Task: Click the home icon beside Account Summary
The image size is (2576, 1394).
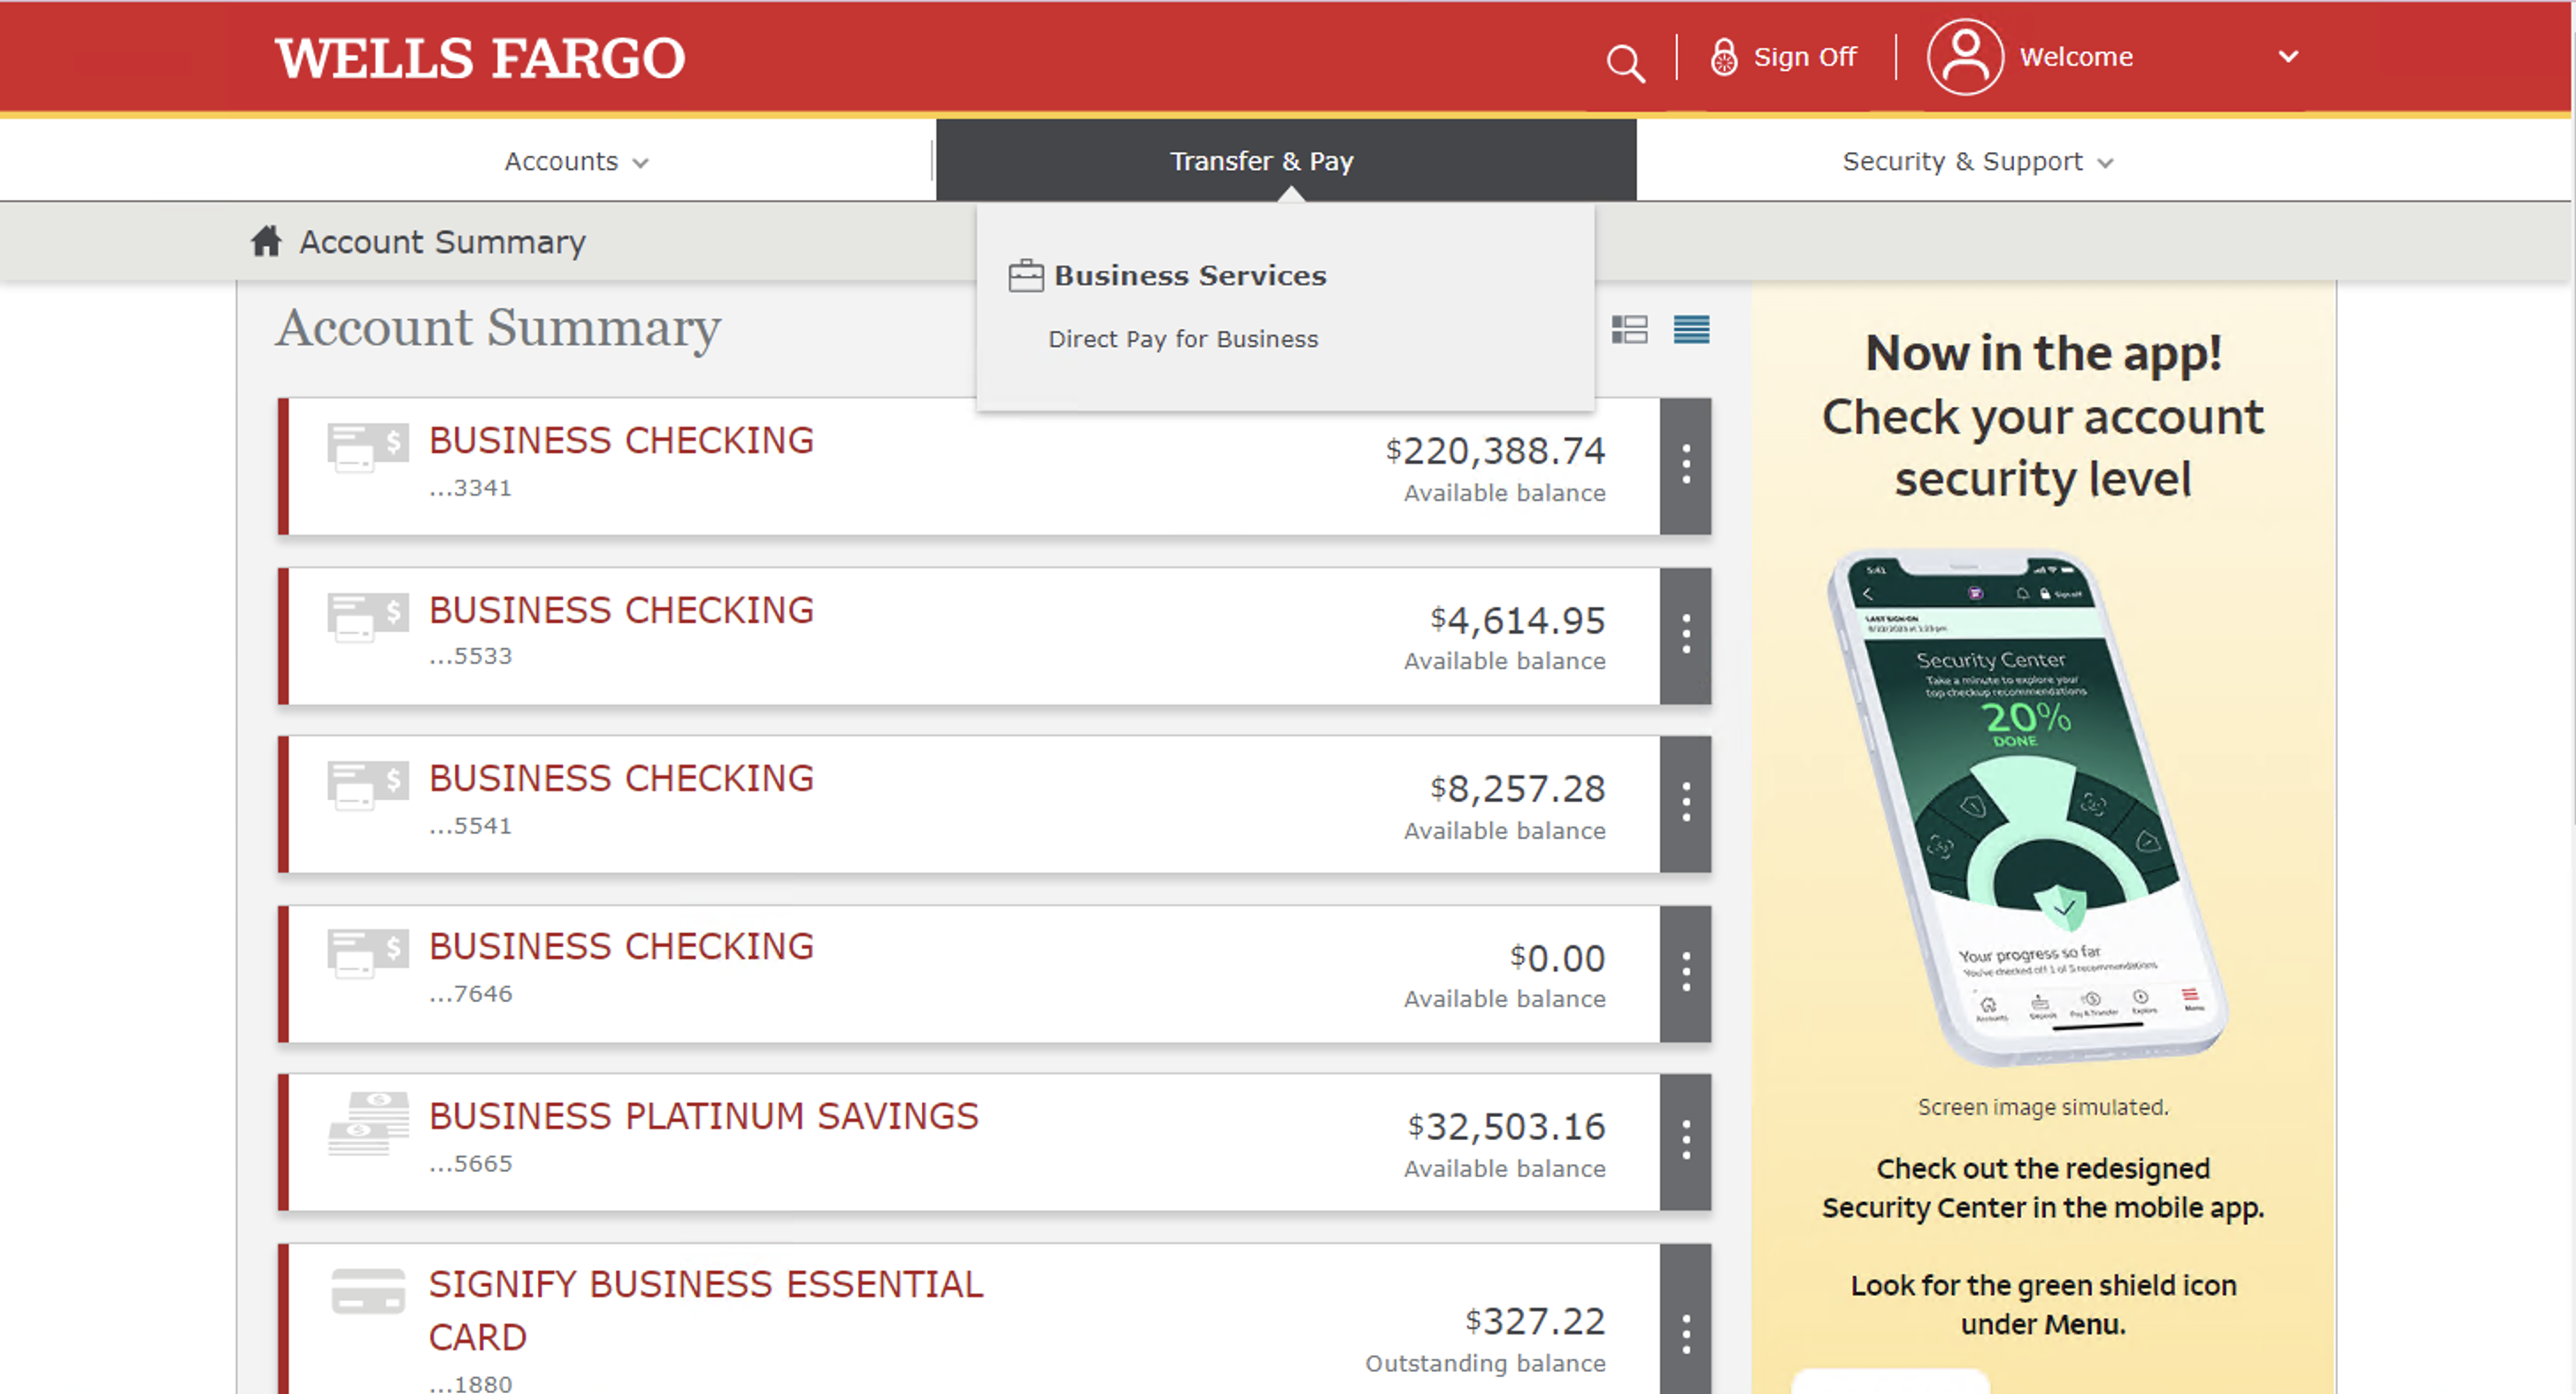Action: coord(266,241)
